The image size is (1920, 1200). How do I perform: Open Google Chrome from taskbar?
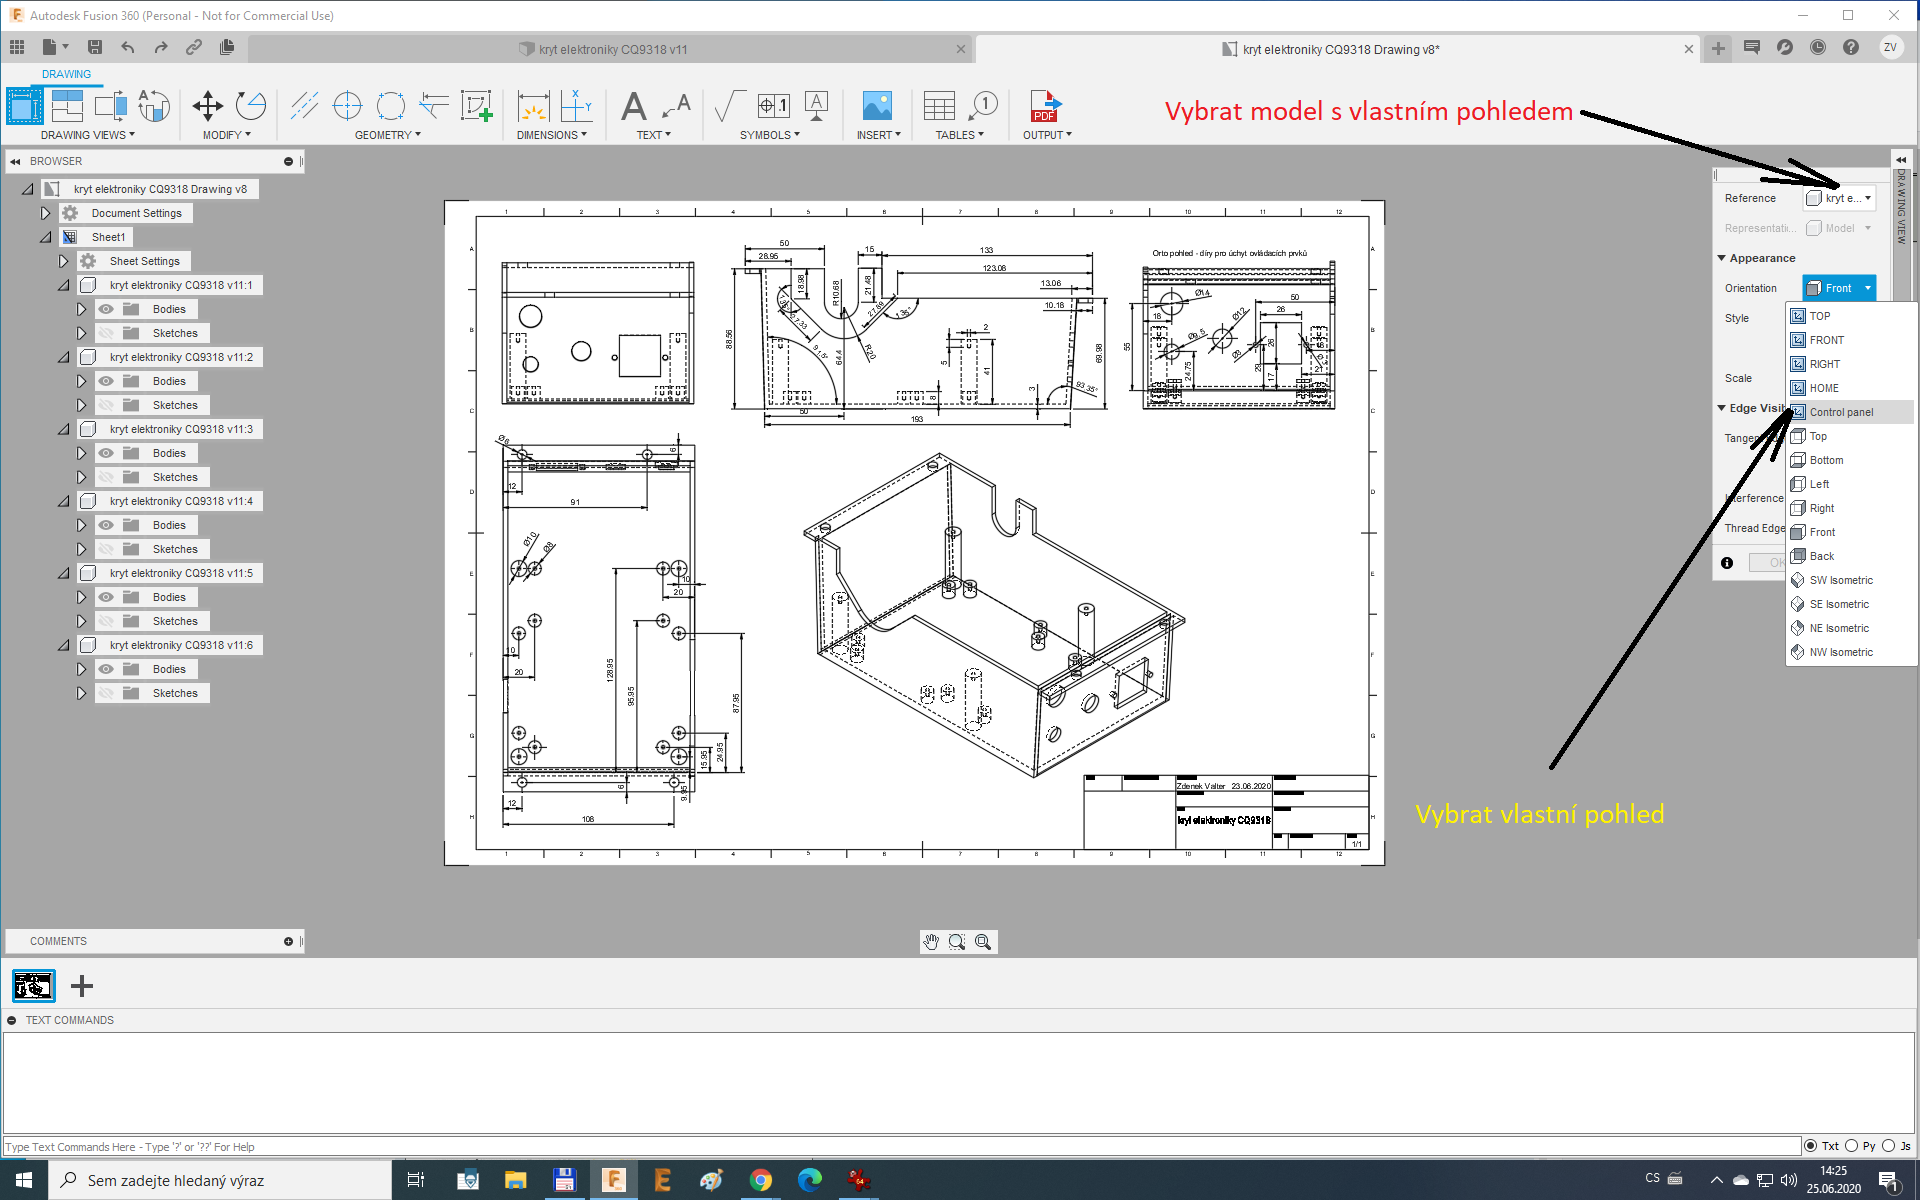click(761, 1180)
